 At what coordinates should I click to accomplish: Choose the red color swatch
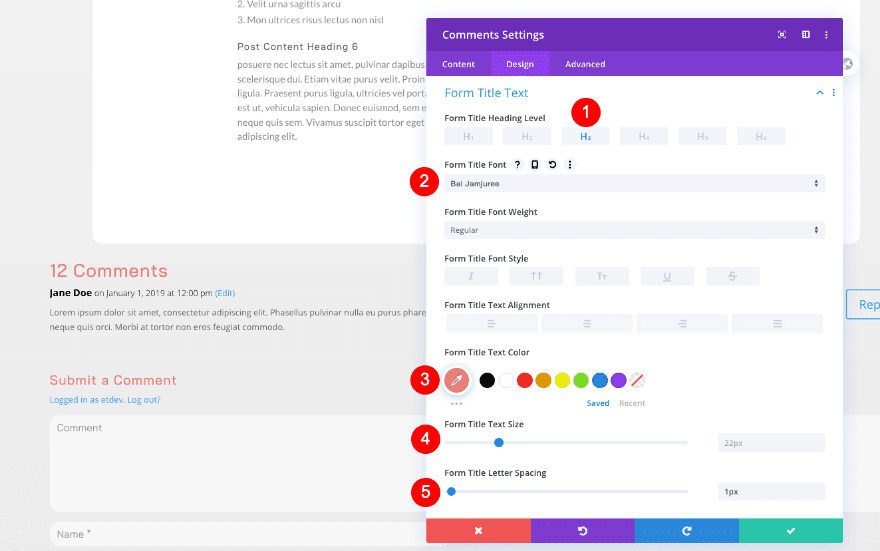[x=525, y=380]
